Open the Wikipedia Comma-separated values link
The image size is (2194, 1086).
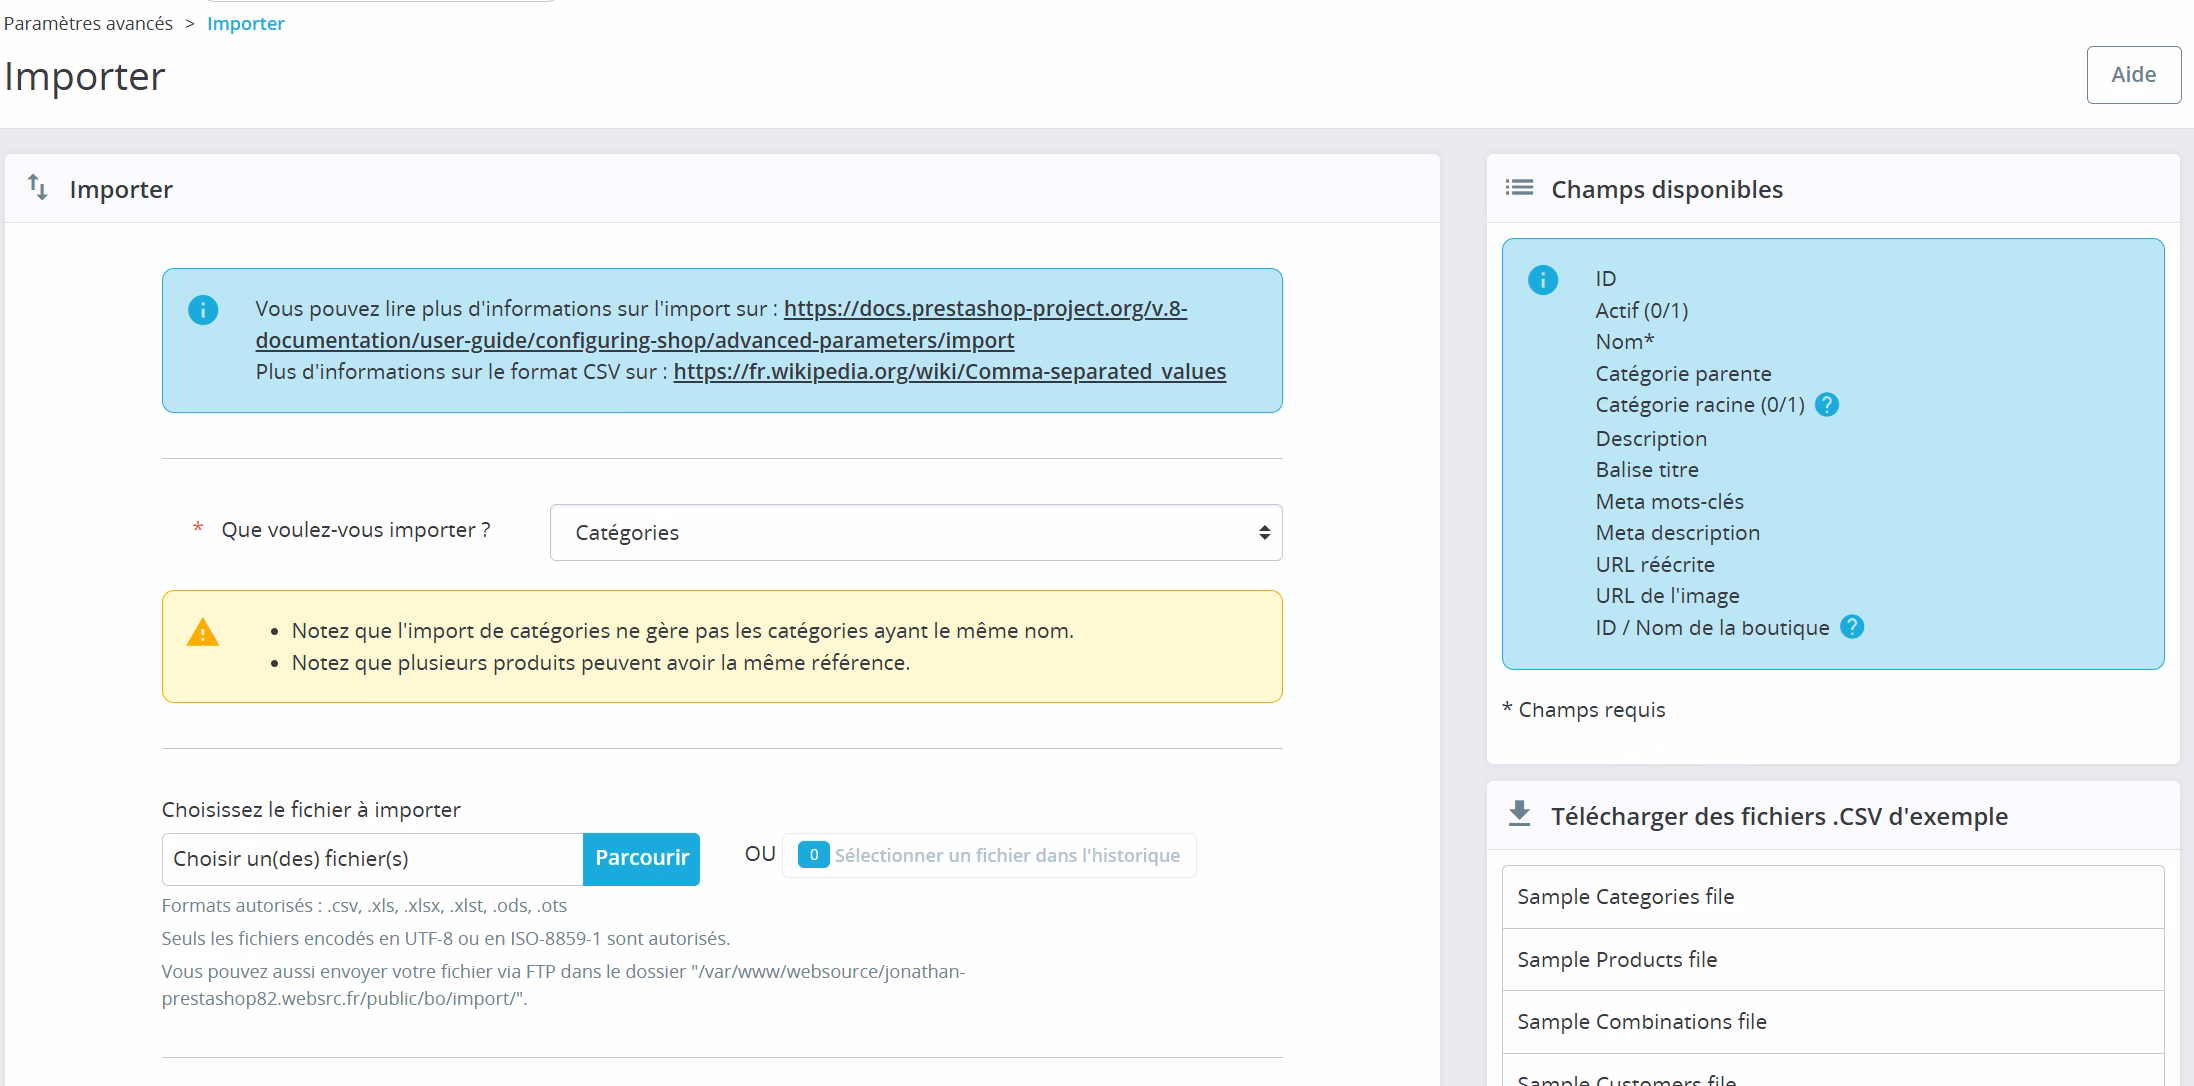949,371
